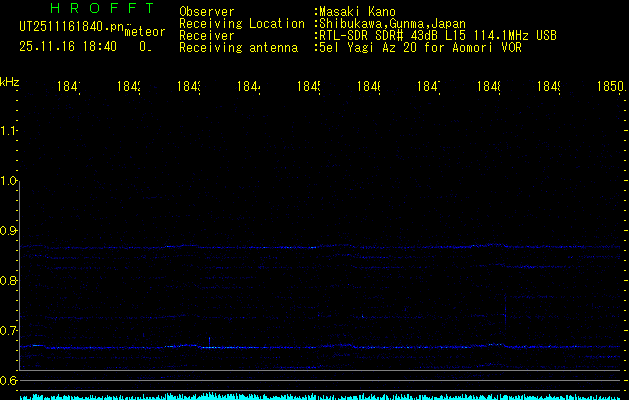The width and height of the screenshot is (629, 400).
Task: Click the 25.11.16 18:40 timestamp
Action: click(x=68, y=46)
